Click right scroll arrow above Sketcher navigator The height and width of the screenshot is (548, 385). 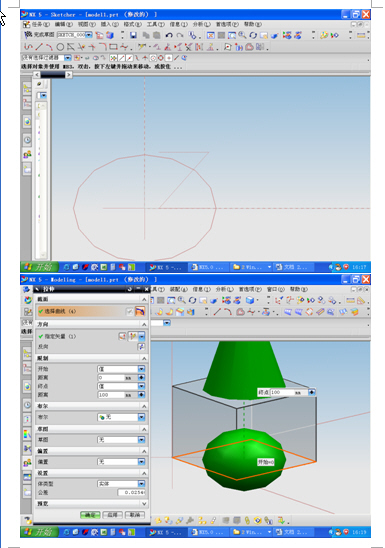coord(69,74)
